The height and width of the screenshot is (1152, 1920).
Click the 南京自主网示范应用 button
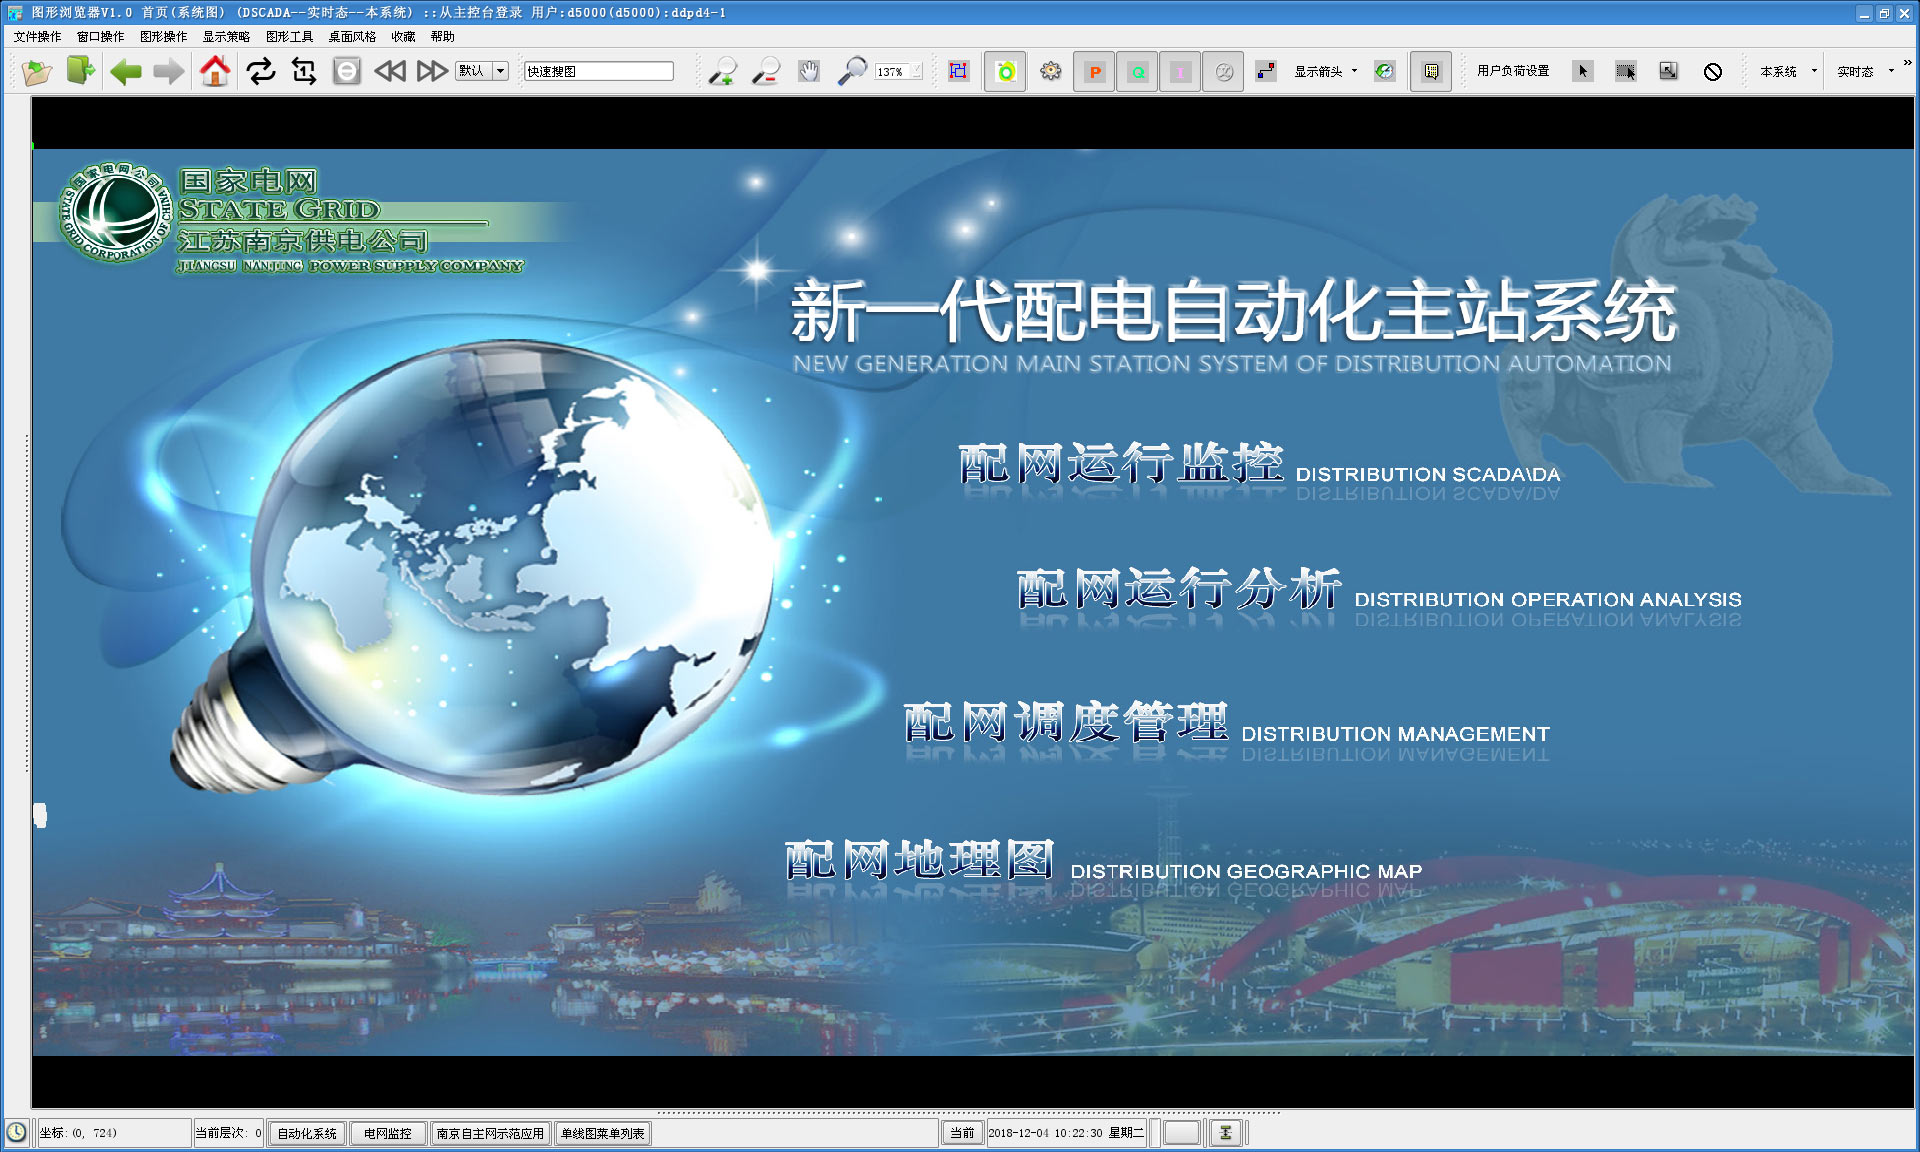tap(490, 1133)
